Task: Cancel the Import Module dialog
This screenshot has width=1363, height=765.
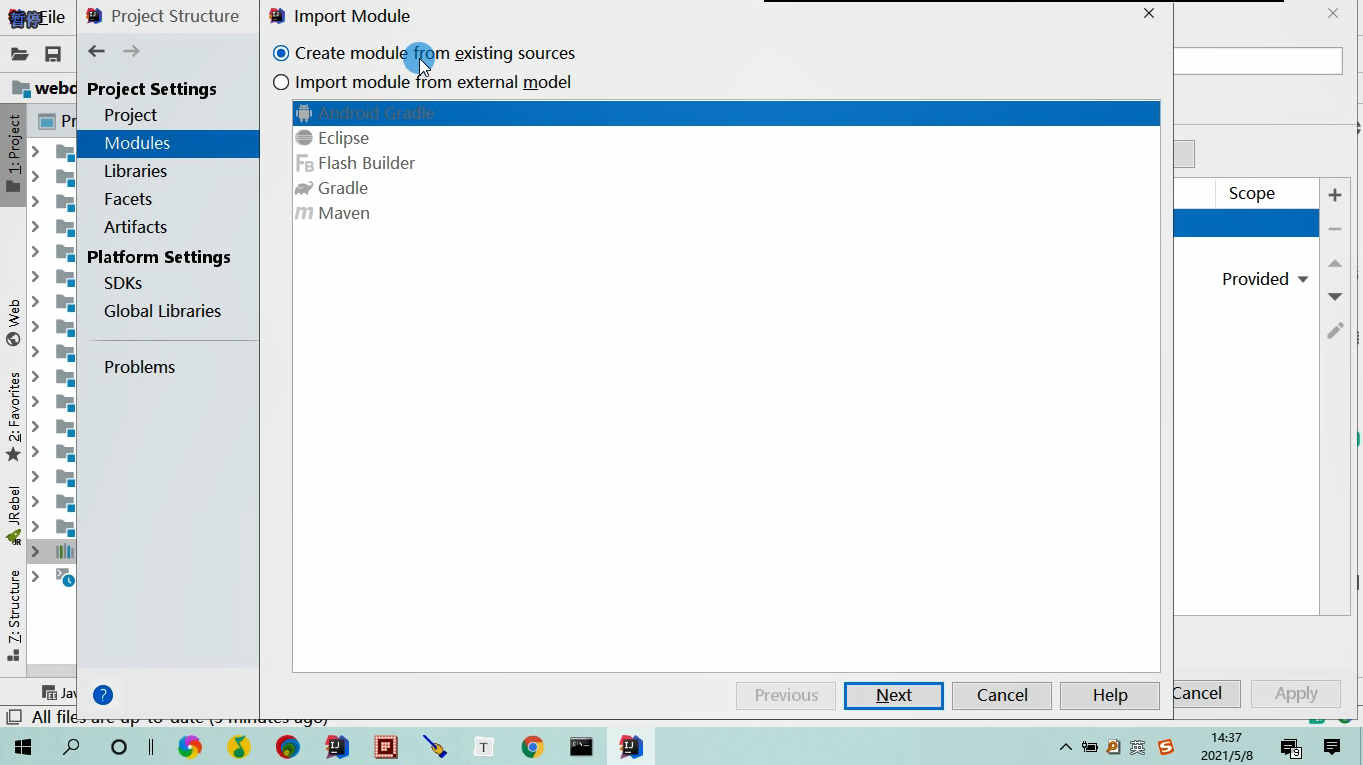Action: tap(1002, 695)
